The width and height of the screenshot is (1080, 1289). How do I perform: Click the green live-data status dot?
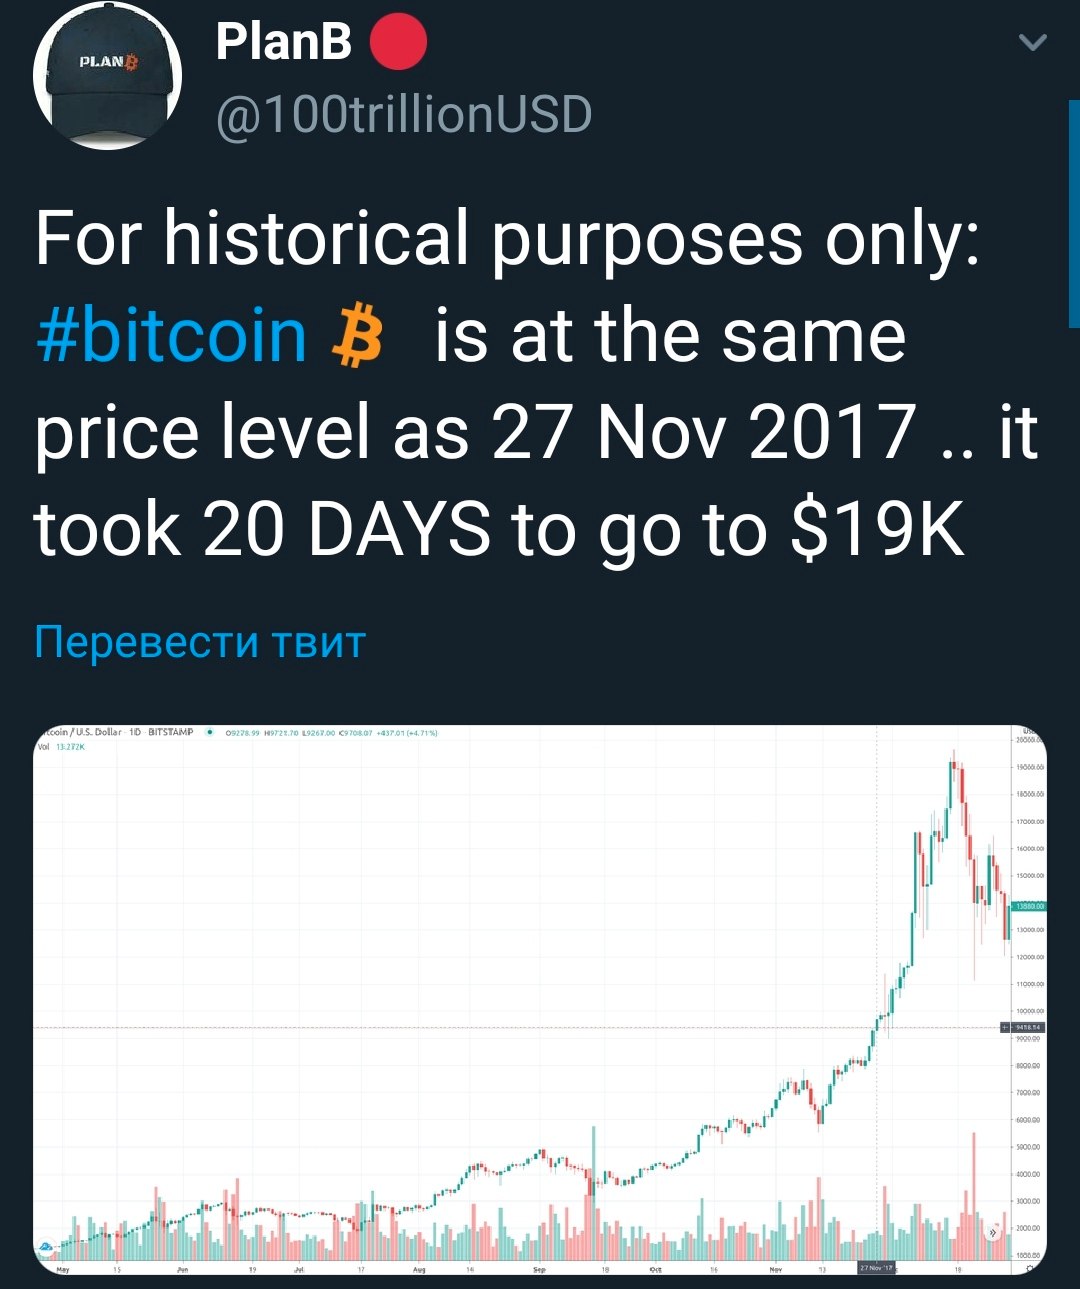pos(209,732)
